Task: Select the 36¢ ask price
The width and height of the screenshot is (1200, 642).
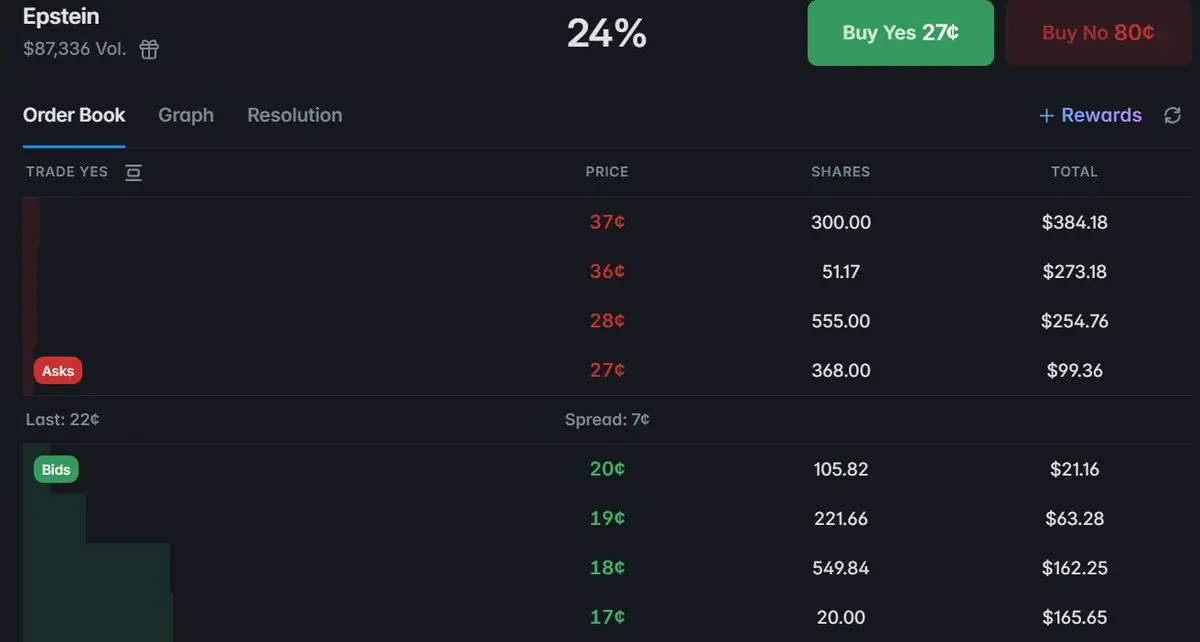Action: tap(607, 271)
